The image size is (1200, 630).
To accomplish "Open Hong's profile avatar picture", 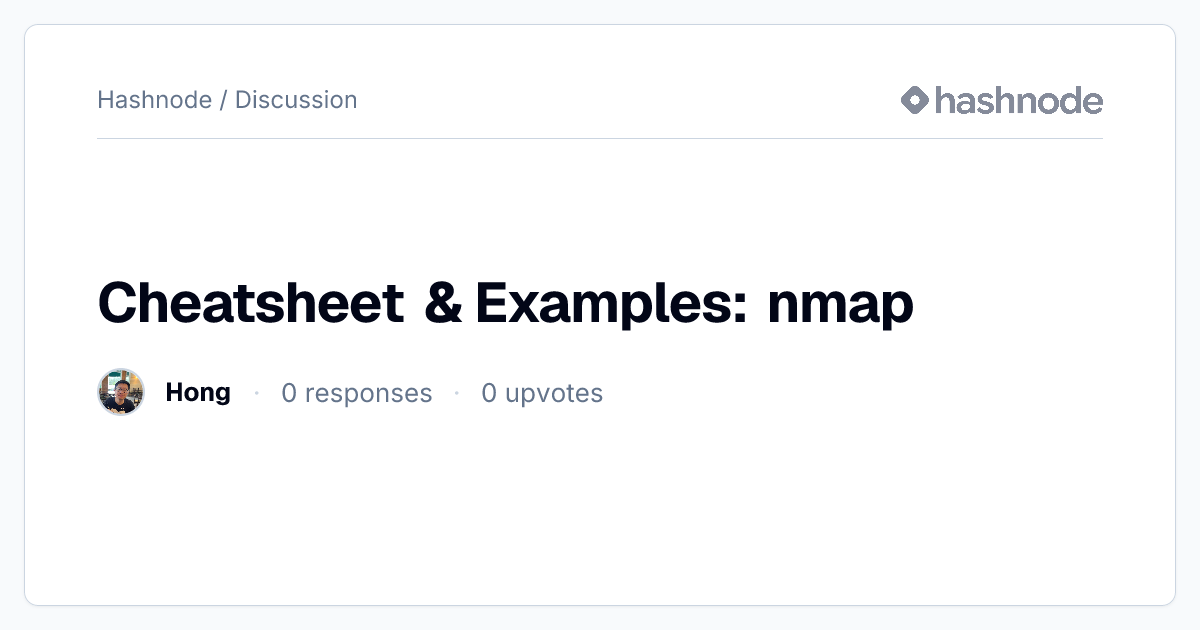I will [x=121, y=392].
